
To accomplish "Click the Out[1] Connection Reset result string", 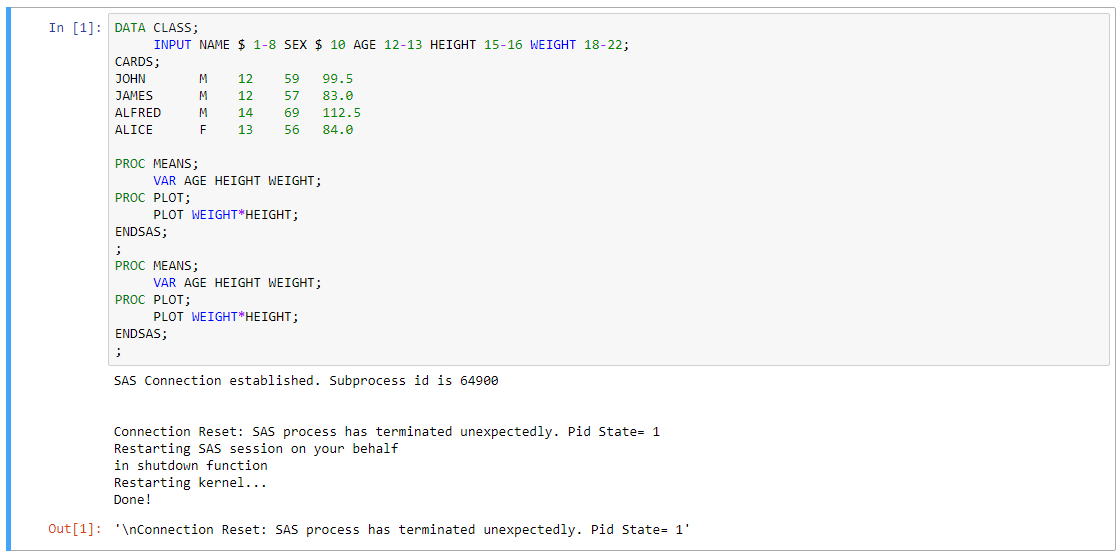I will (402, 530).
